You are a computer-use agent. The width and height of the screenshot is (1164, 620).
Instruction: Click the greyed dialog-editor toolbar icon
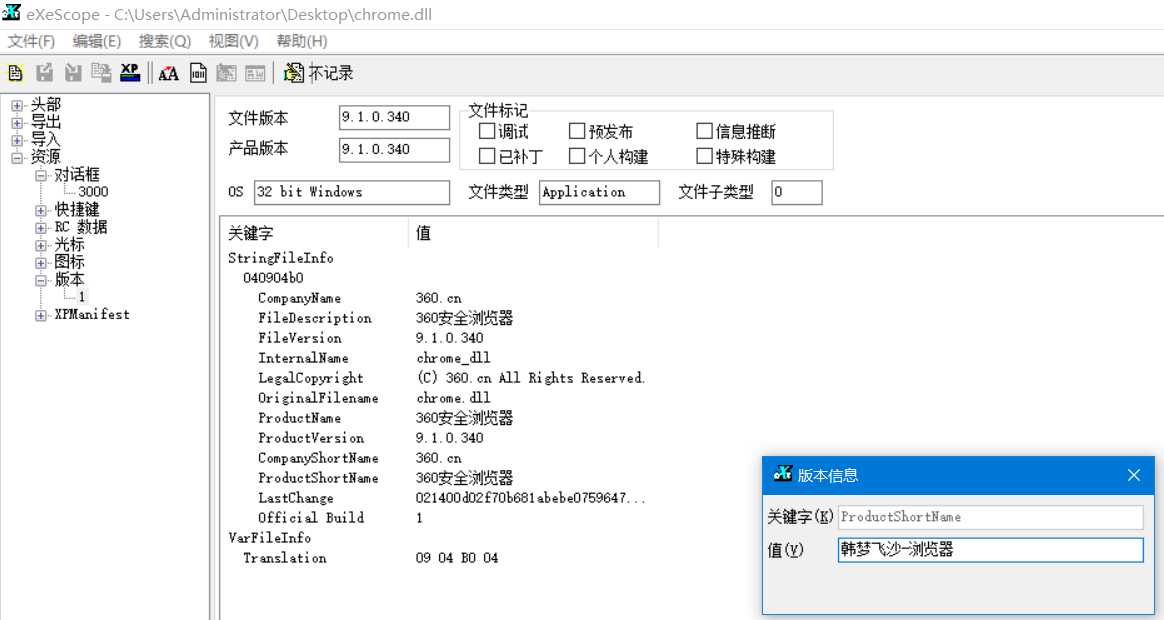[x=255, y=73]
